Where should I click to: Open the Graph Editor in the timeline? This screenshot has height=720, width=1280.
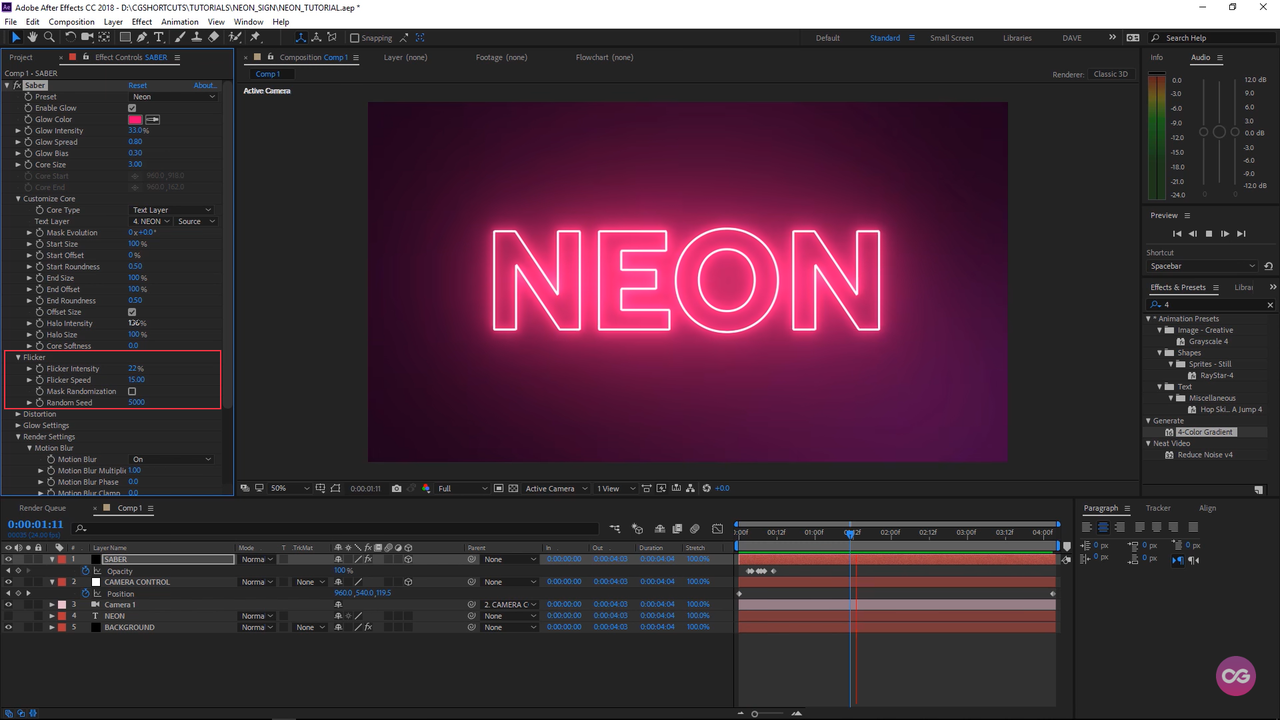click(717, 528)
